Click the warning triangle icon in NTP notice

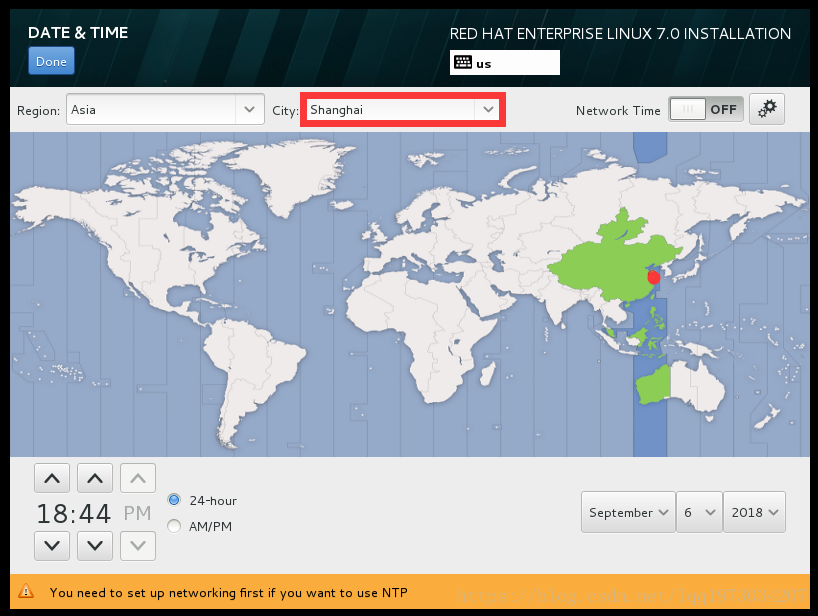point(26,591)
